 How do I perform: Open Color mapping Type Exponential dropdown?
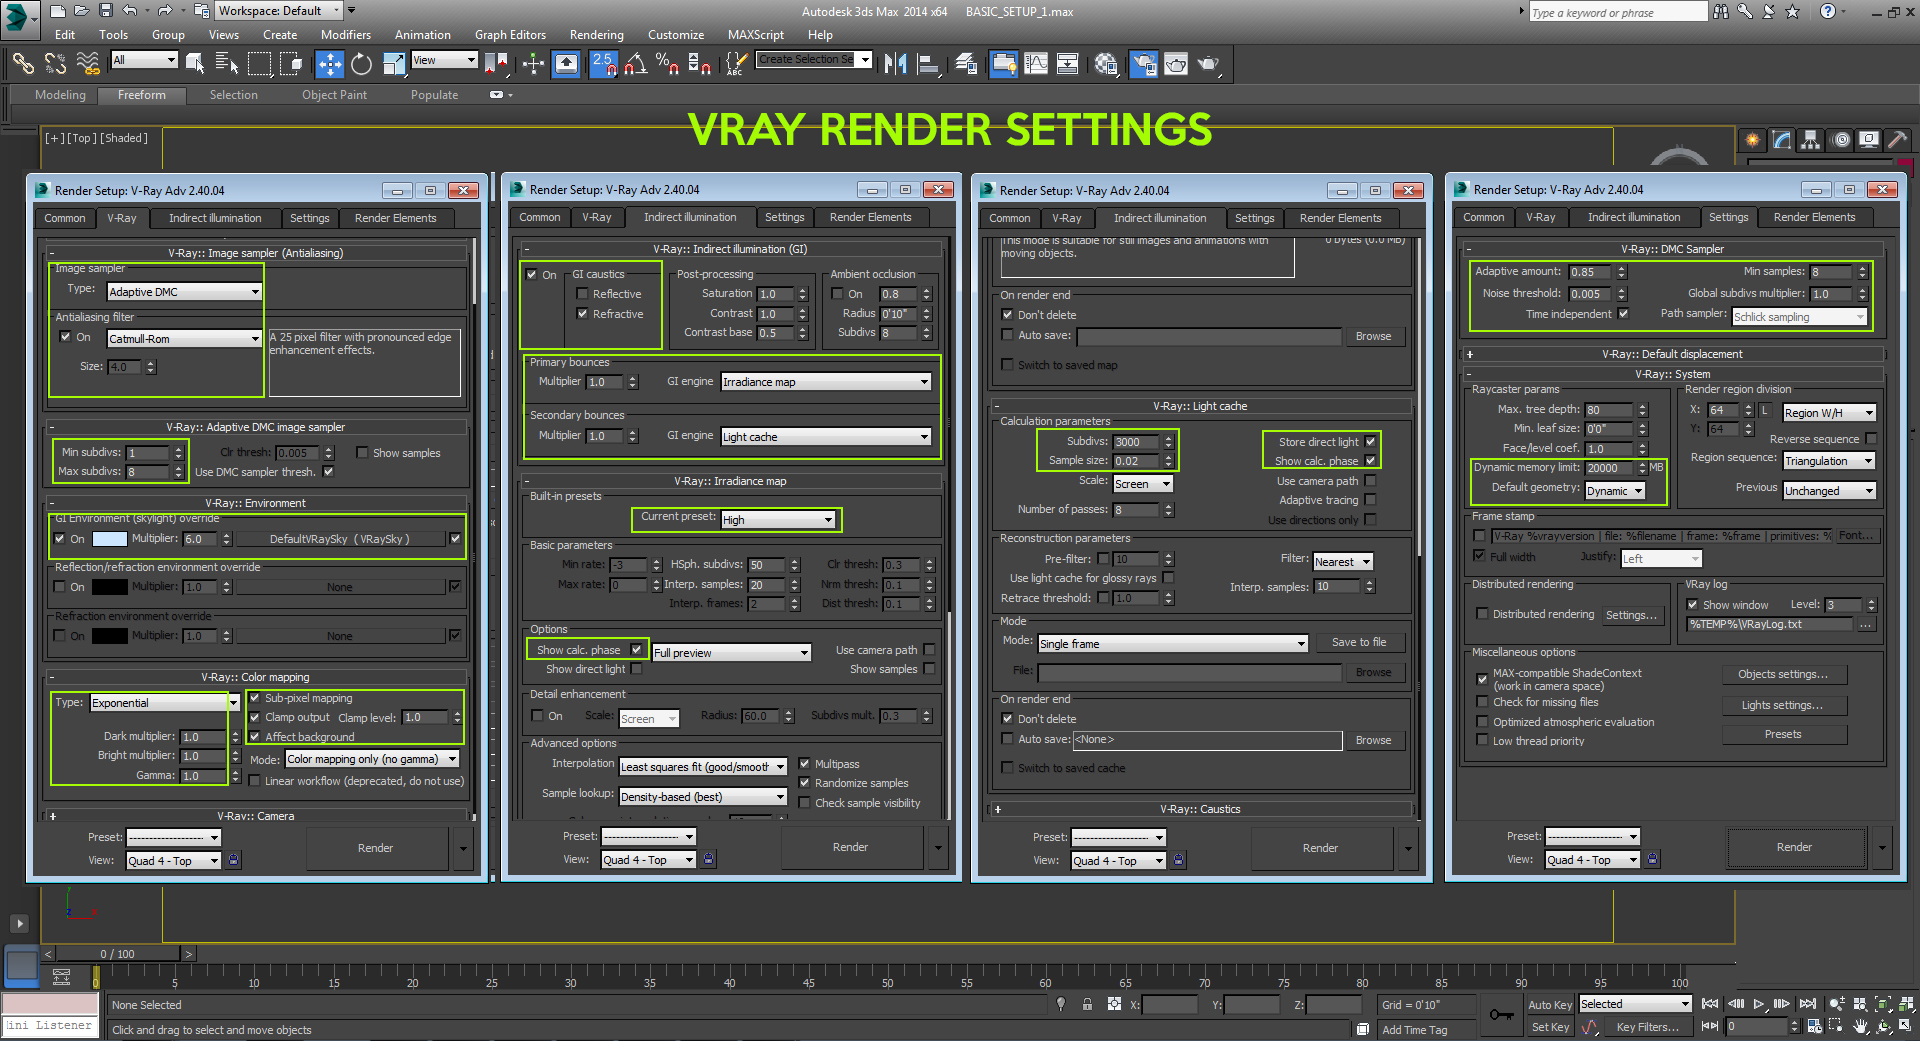(165, 703)
